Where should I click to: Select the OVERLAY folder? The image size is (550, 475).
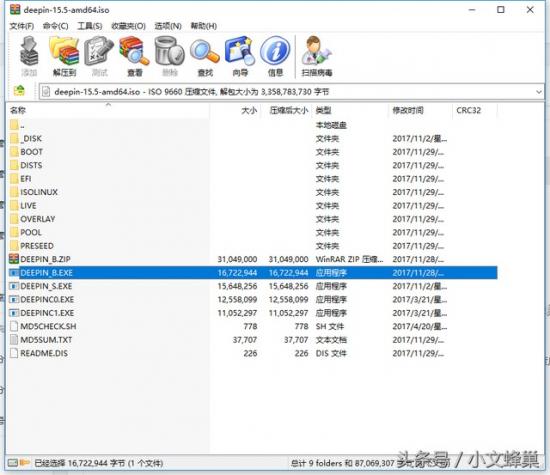252,219
